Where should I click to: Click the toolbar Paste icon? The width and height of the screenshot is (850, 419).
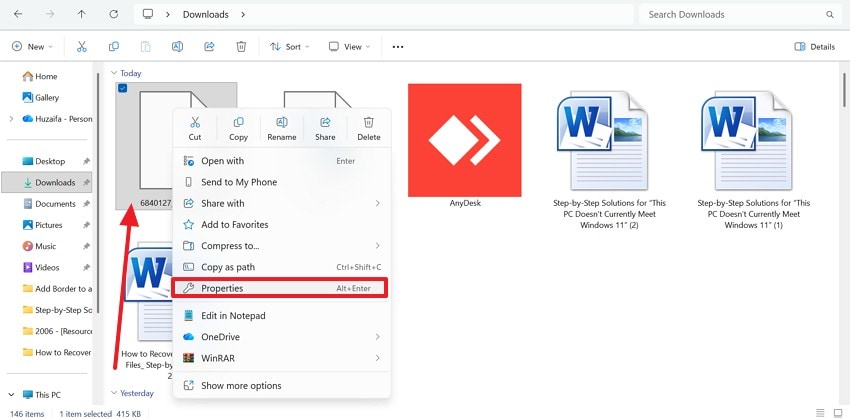[145, 47]
